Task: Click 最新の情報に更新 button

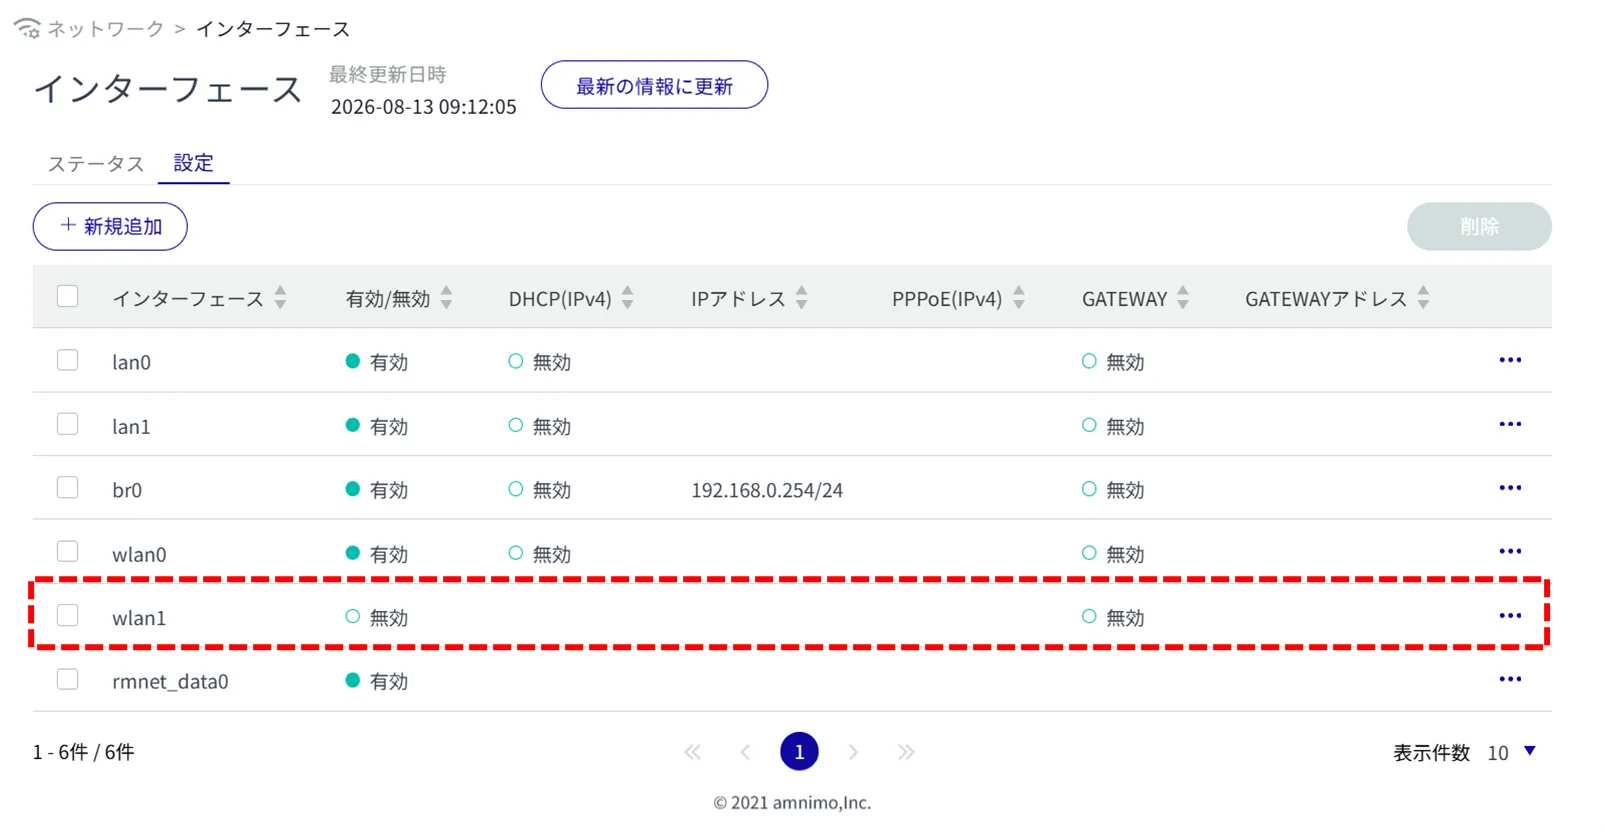Action: point(654,85)
